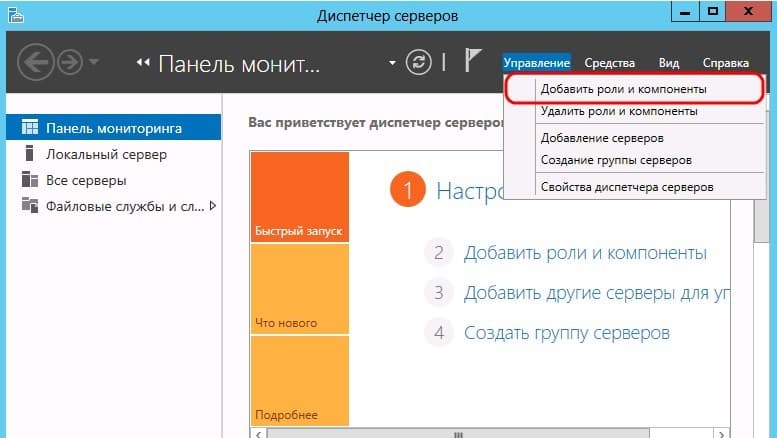The height and width of the screenshot is (438, 777).
Task: Open the Вид menu
Action: (668, 63)
